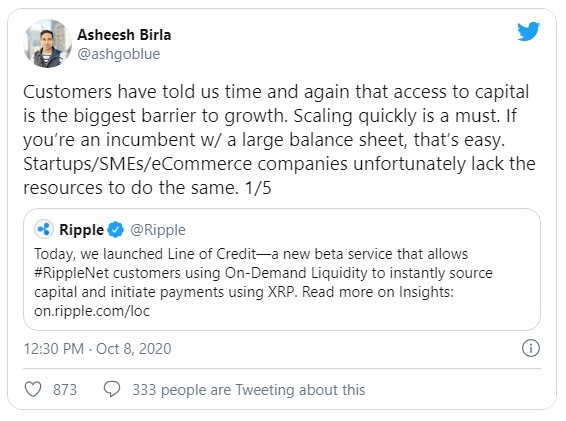Open "333 people are Tweeting about this"
This screenshot has width=566, height=421.
coord(249,390)
